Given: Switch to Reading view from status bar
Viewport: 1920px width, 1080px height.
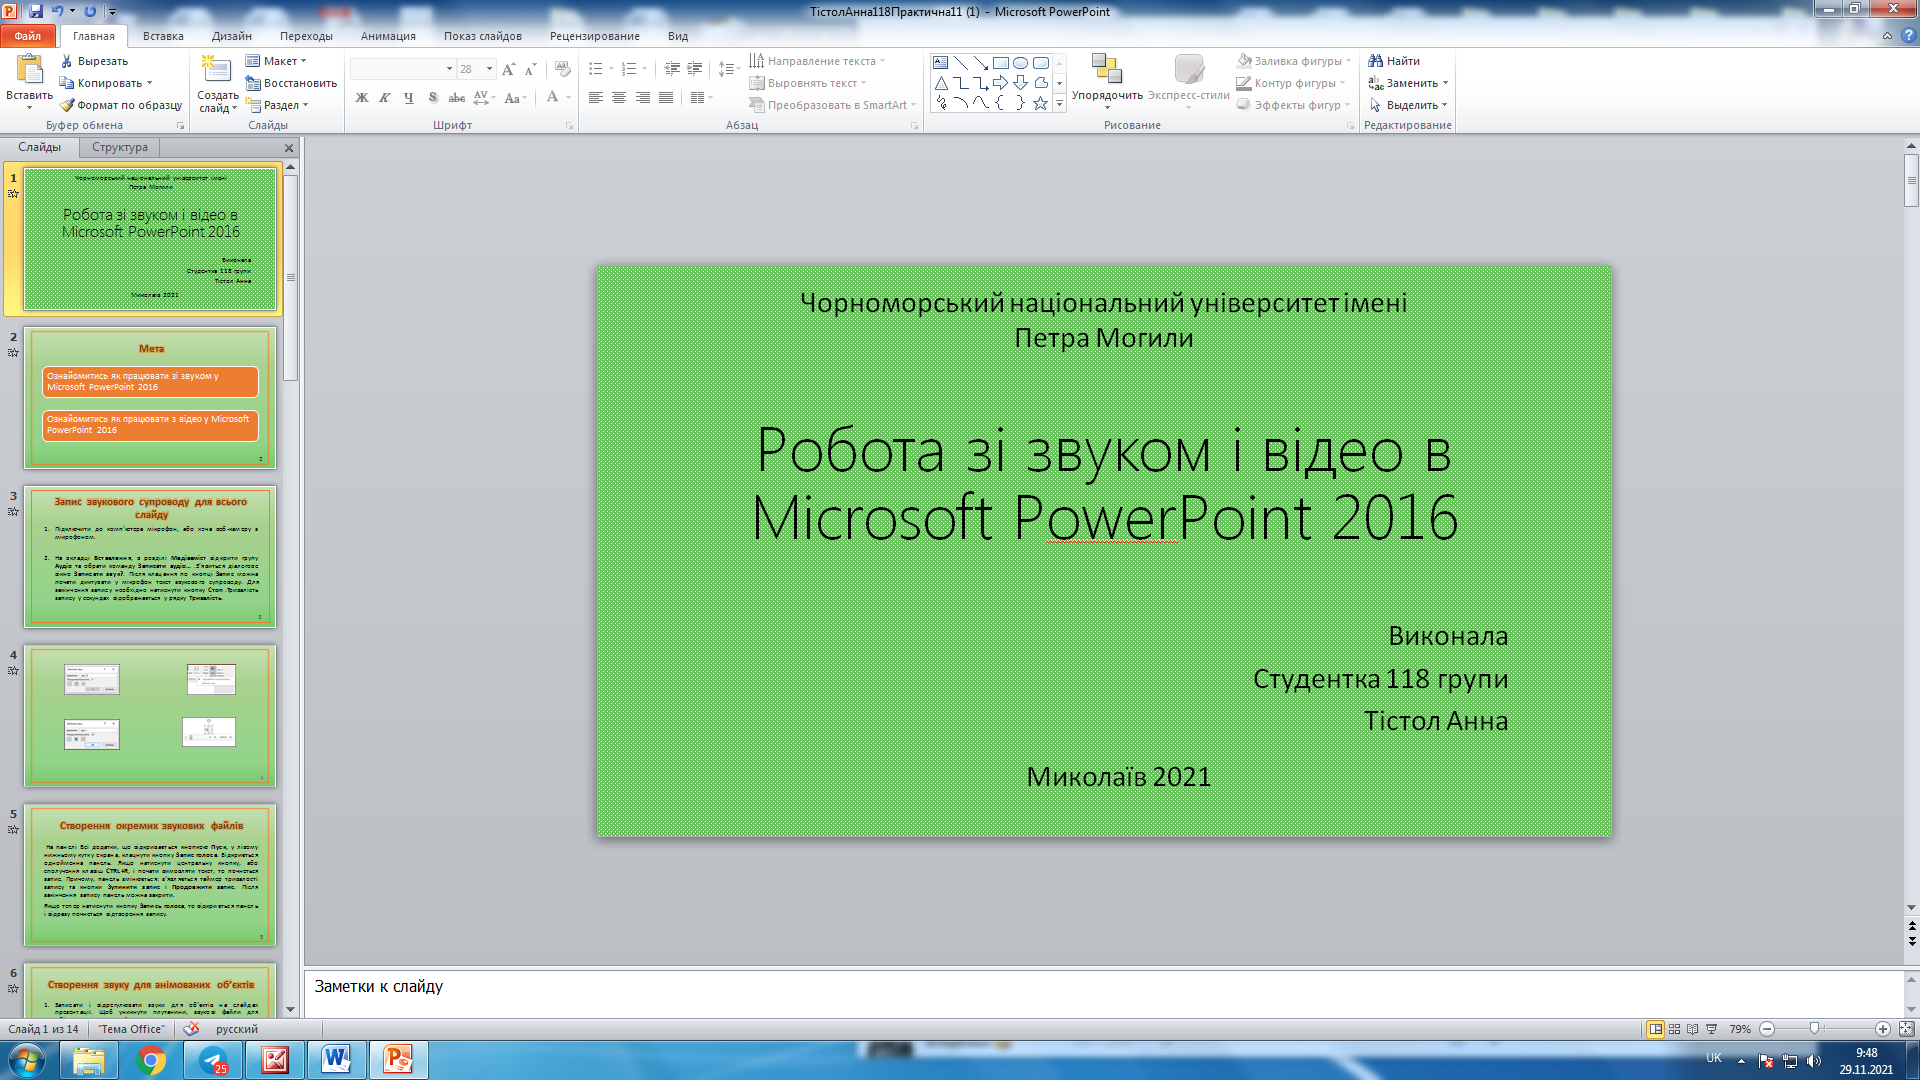Looking at the screenshot, I should click(1692, 1029).
